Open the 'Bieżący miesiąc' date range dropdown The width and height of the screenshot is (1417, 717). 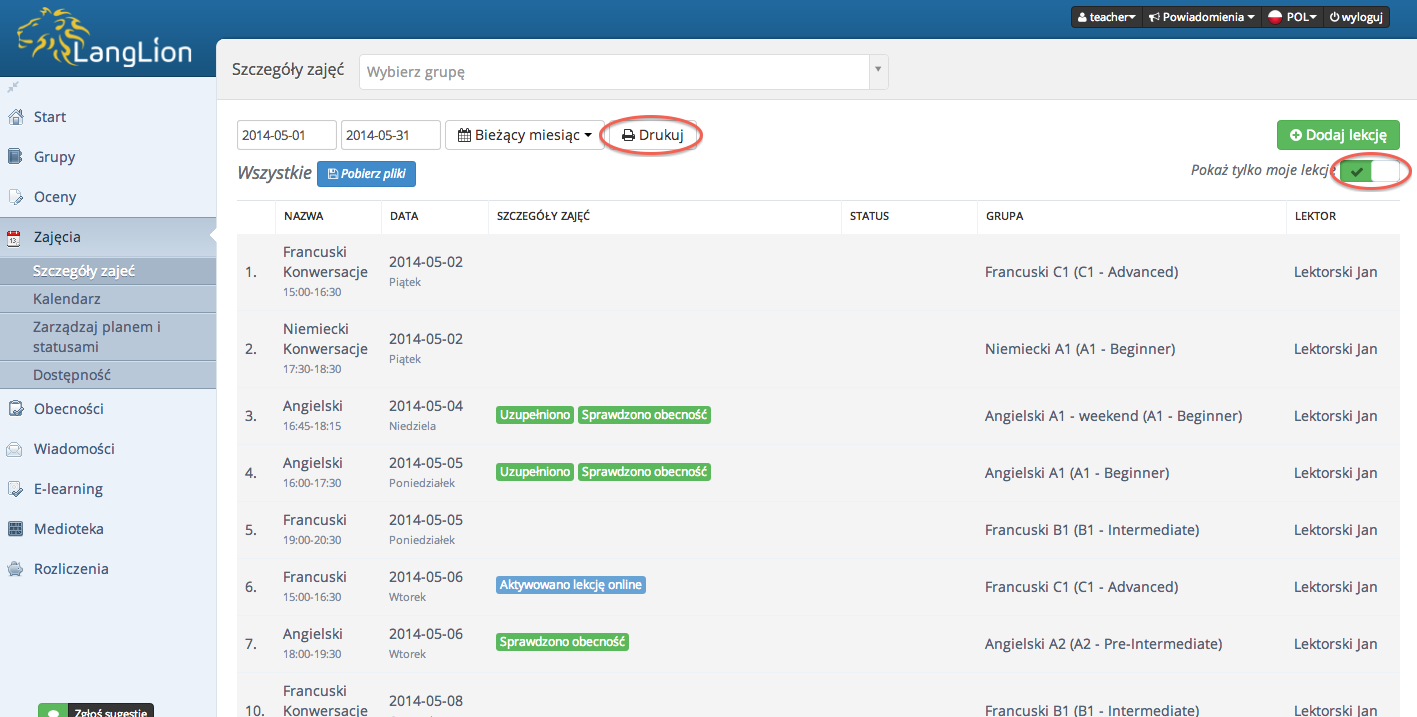point(525,135)
